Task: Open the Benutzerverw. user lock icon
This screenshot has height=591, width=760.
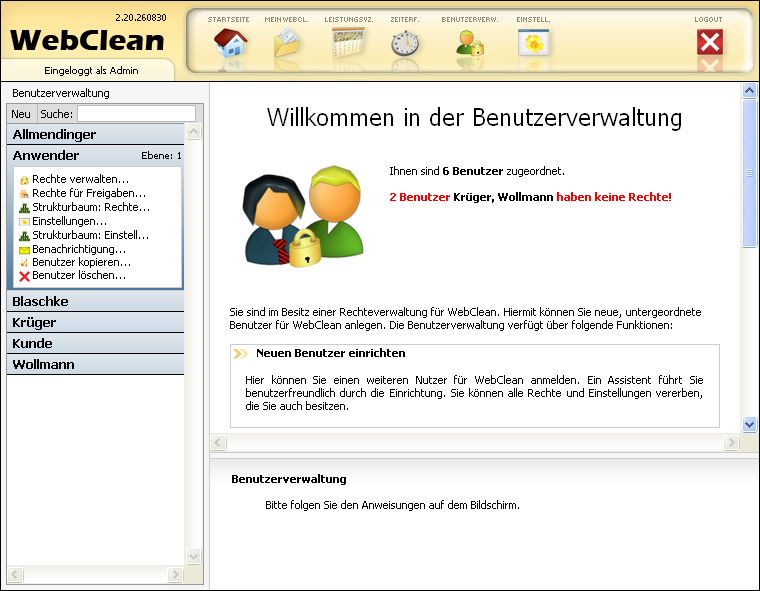Action: pos(470,43)
